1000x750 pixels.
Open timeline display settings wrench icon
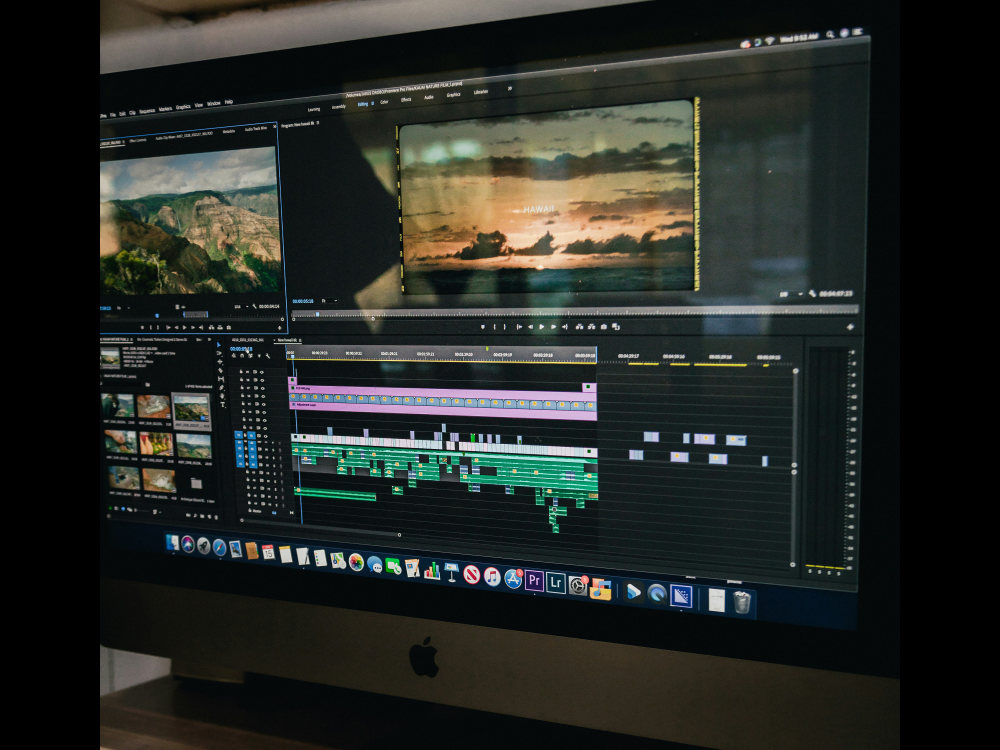(268, 356)
